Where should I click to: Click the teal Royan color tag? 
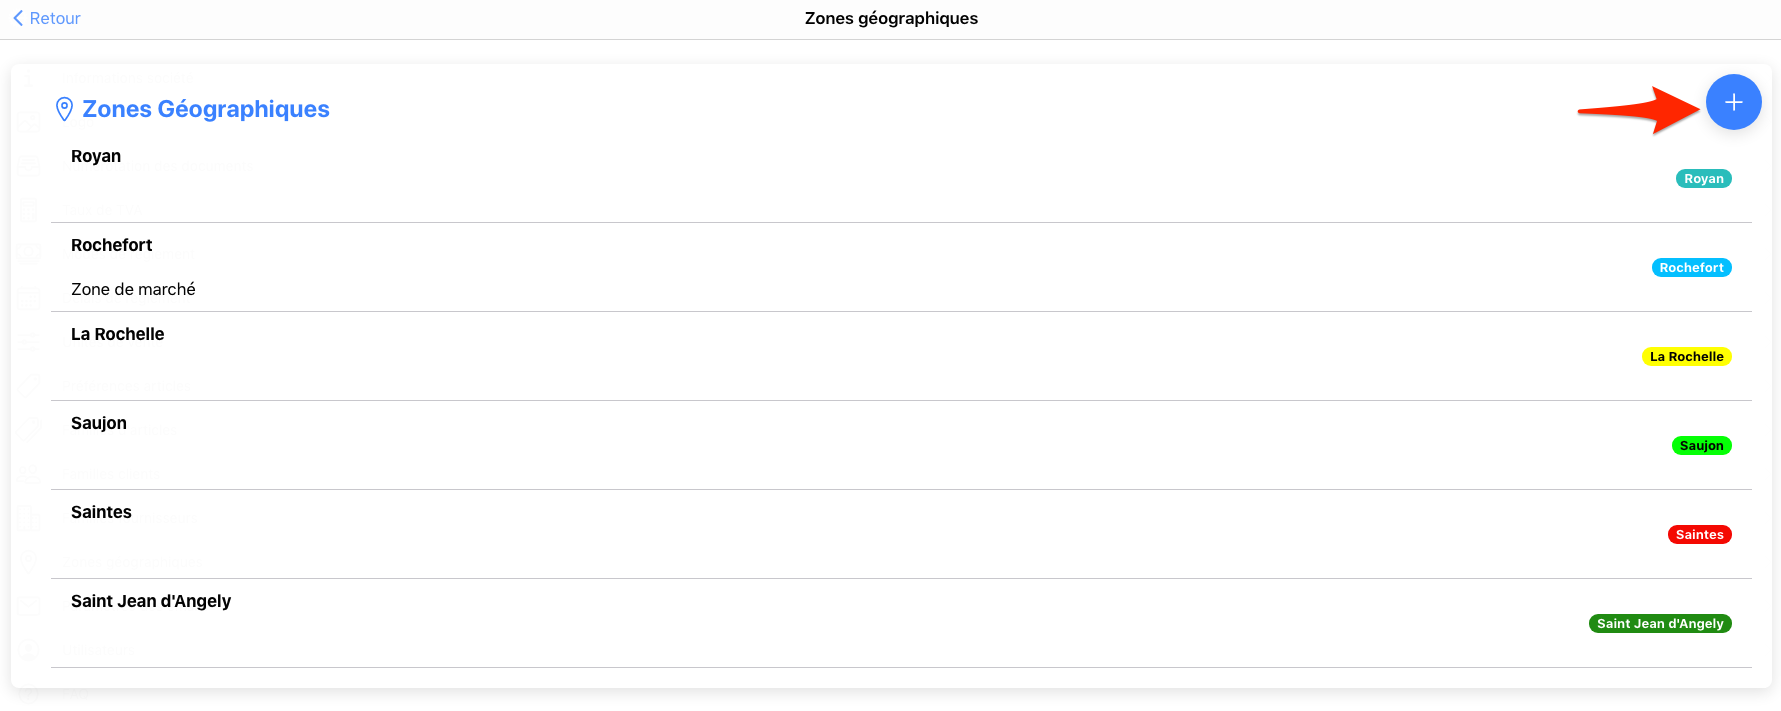[x=1703, y=179]
